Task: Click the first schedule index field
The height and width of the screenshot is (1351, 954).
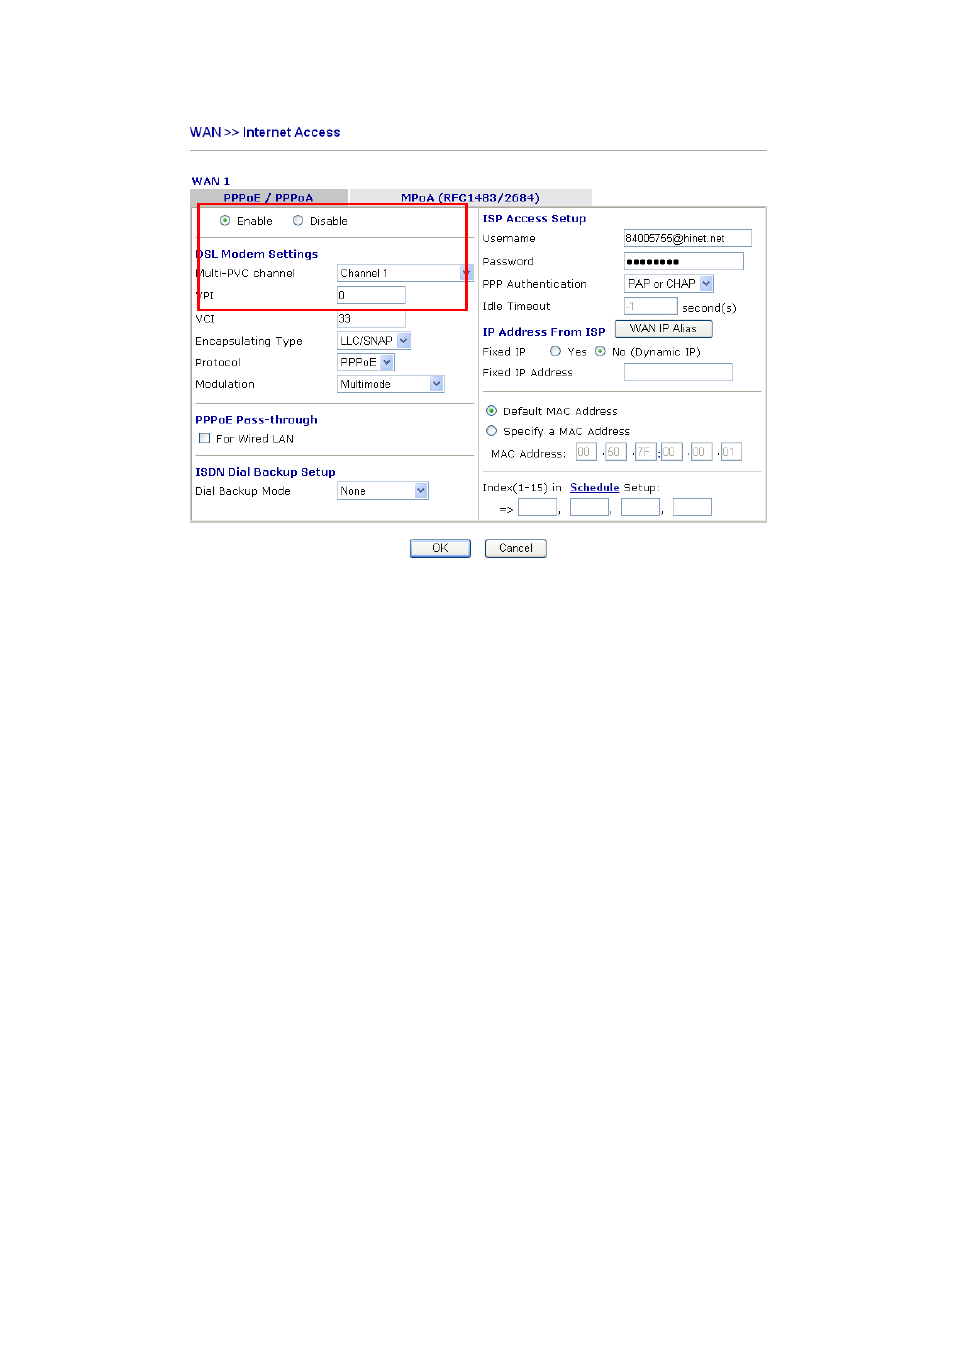Action: point(537,507)
